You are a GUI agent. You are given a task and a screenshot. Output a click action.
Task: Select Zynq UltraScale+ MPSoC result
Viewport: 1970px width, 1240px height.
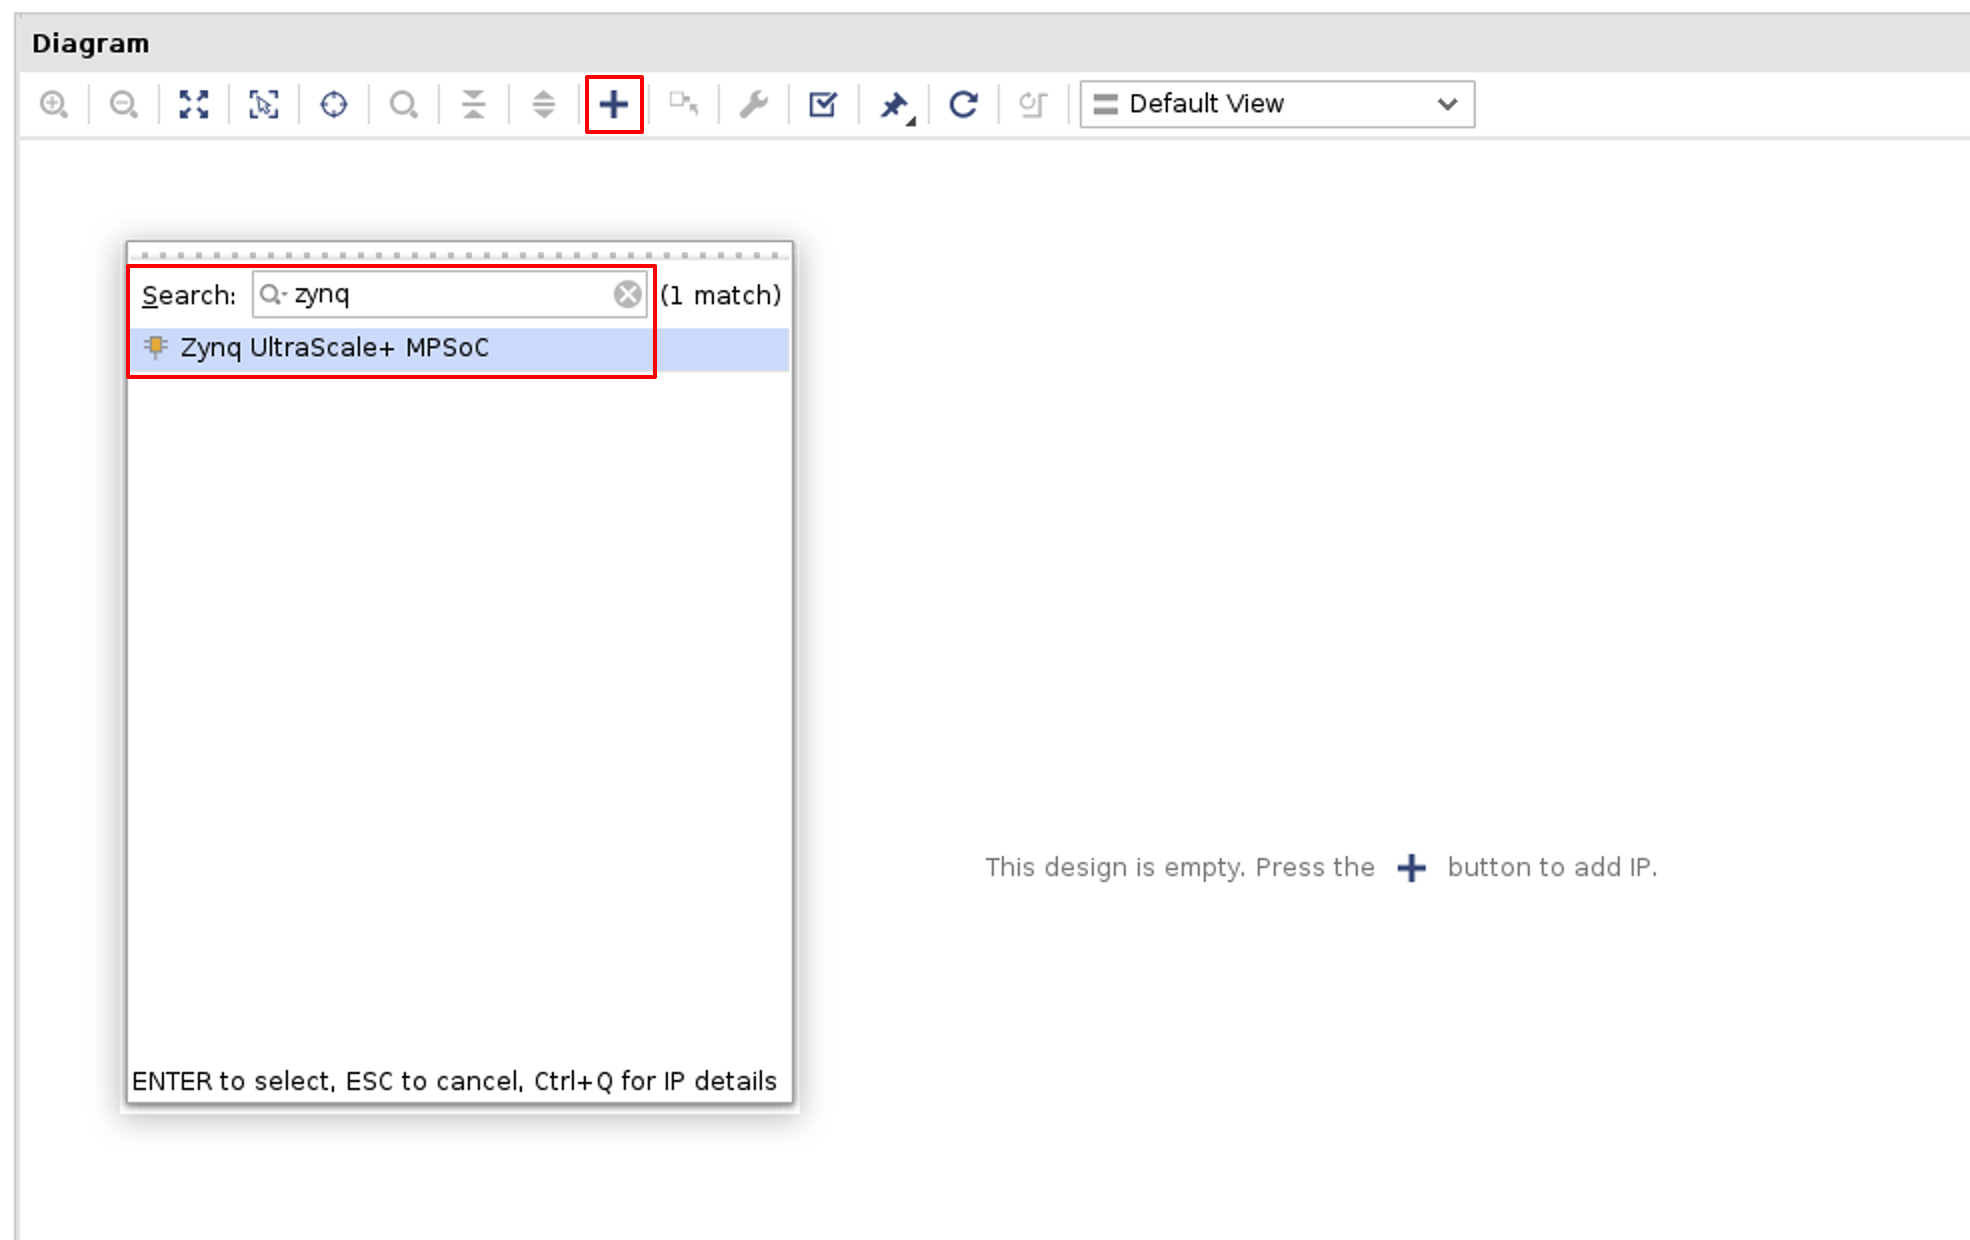point(334,348)
